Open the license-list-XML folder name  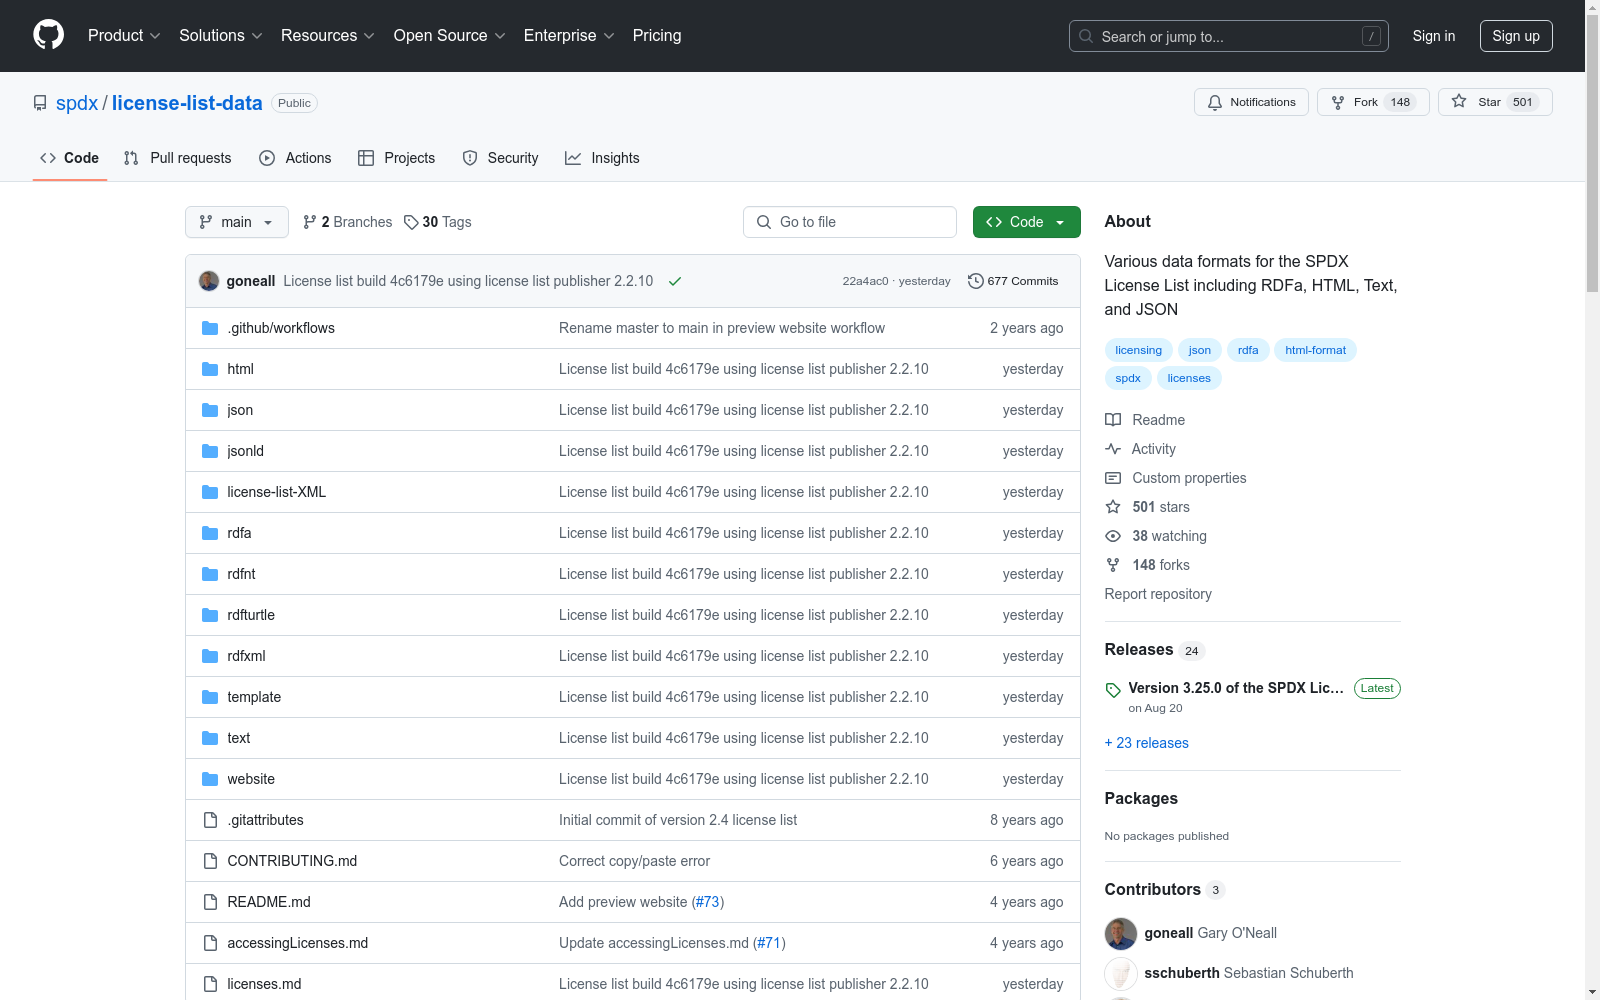point(277,492)
